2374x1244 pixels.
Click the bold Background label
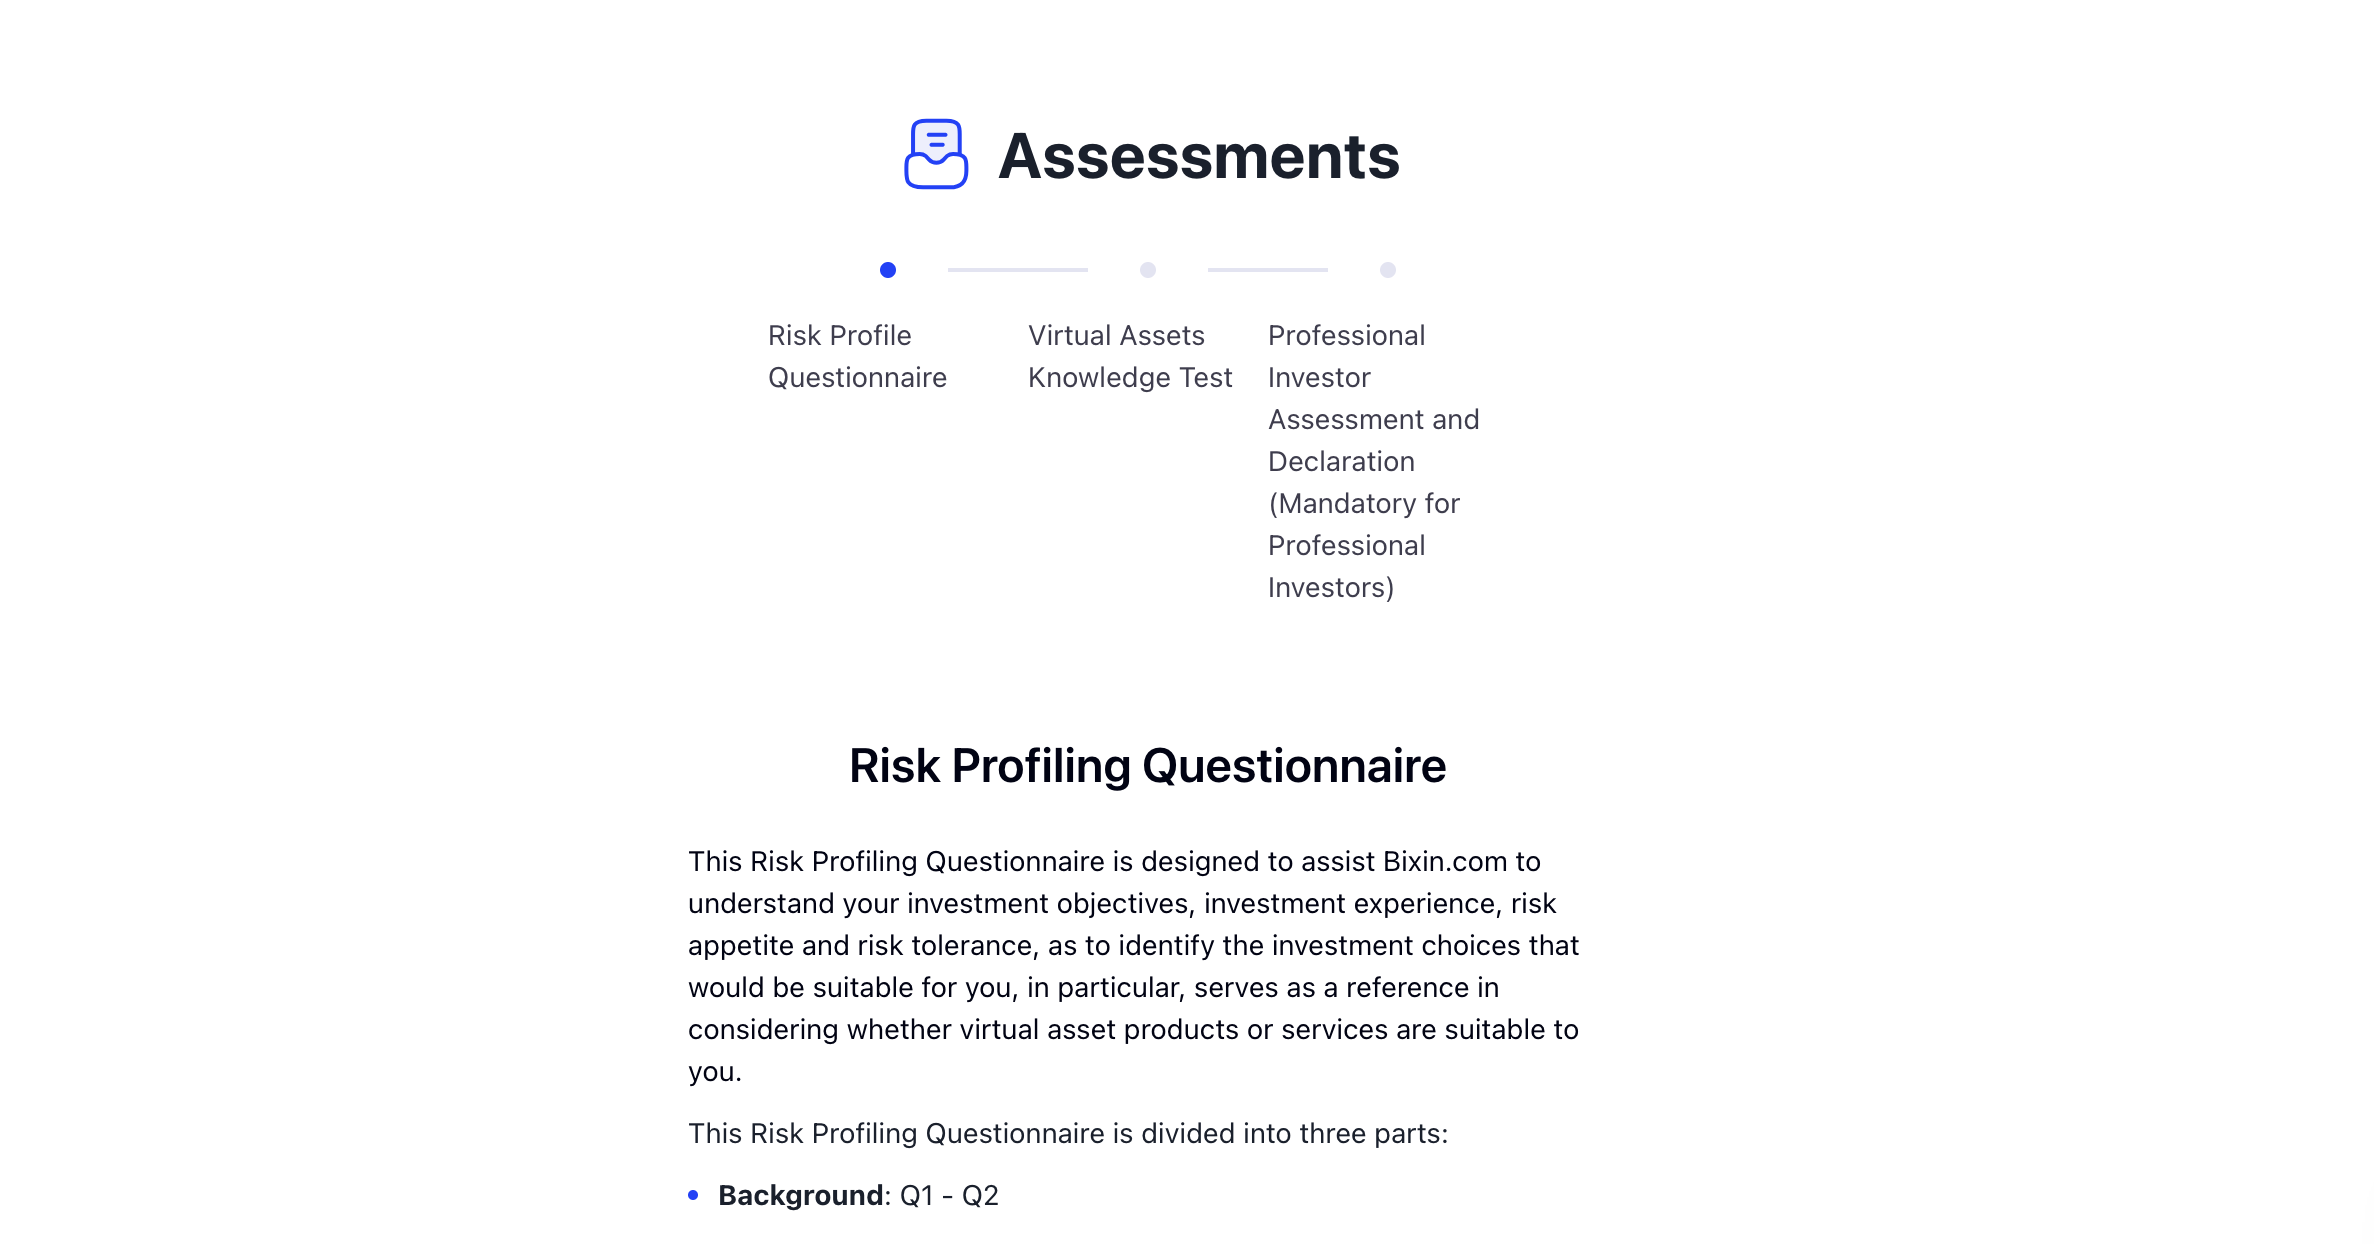801,1195
